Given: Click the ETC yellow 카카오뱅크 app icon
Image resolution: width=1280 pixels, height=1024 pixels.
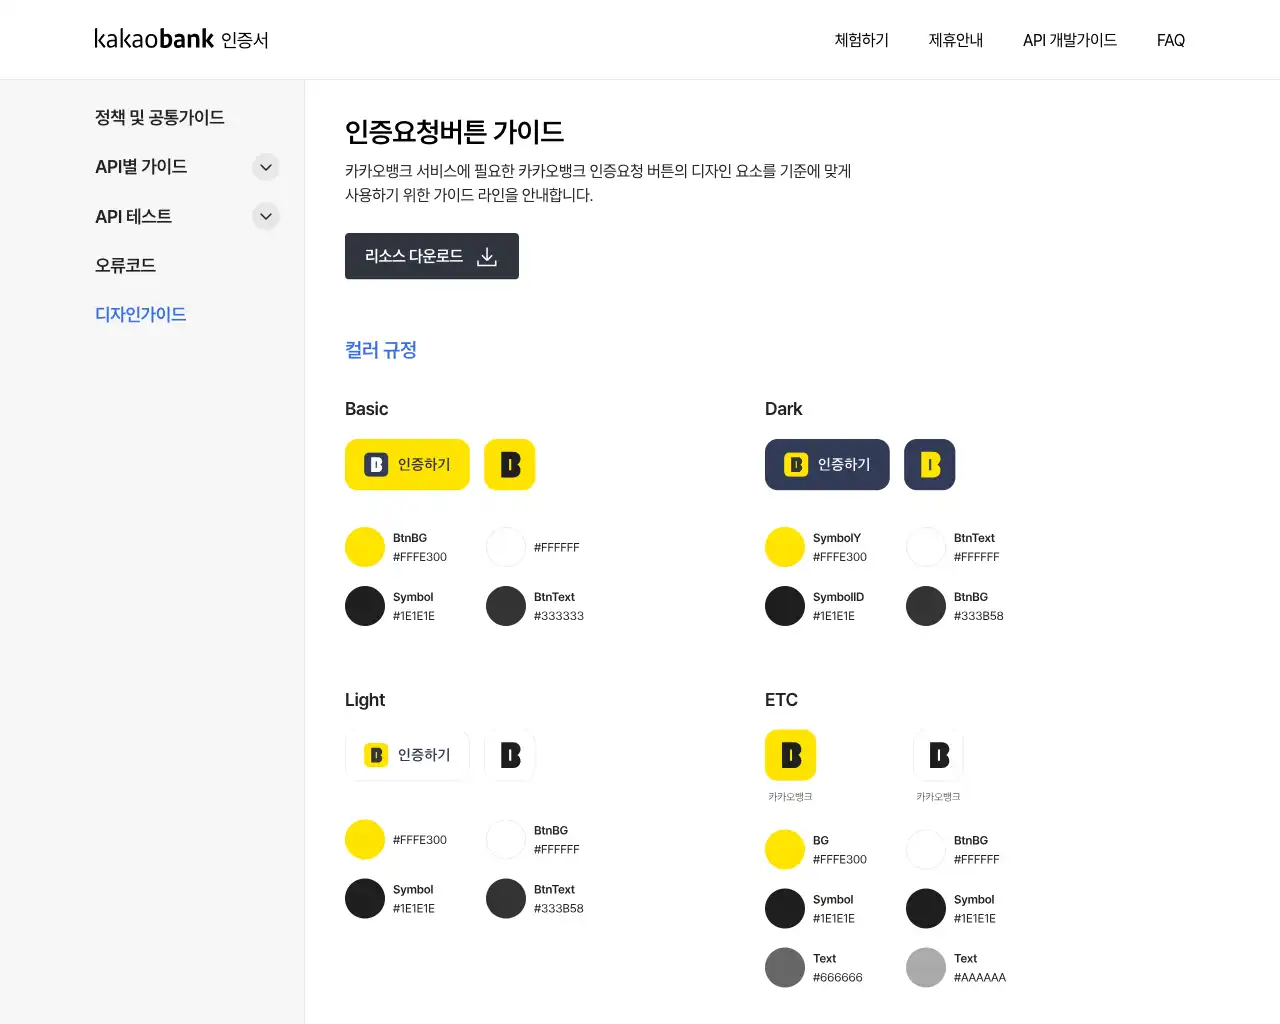Looking at the screenshot, I should pos(790,755).
